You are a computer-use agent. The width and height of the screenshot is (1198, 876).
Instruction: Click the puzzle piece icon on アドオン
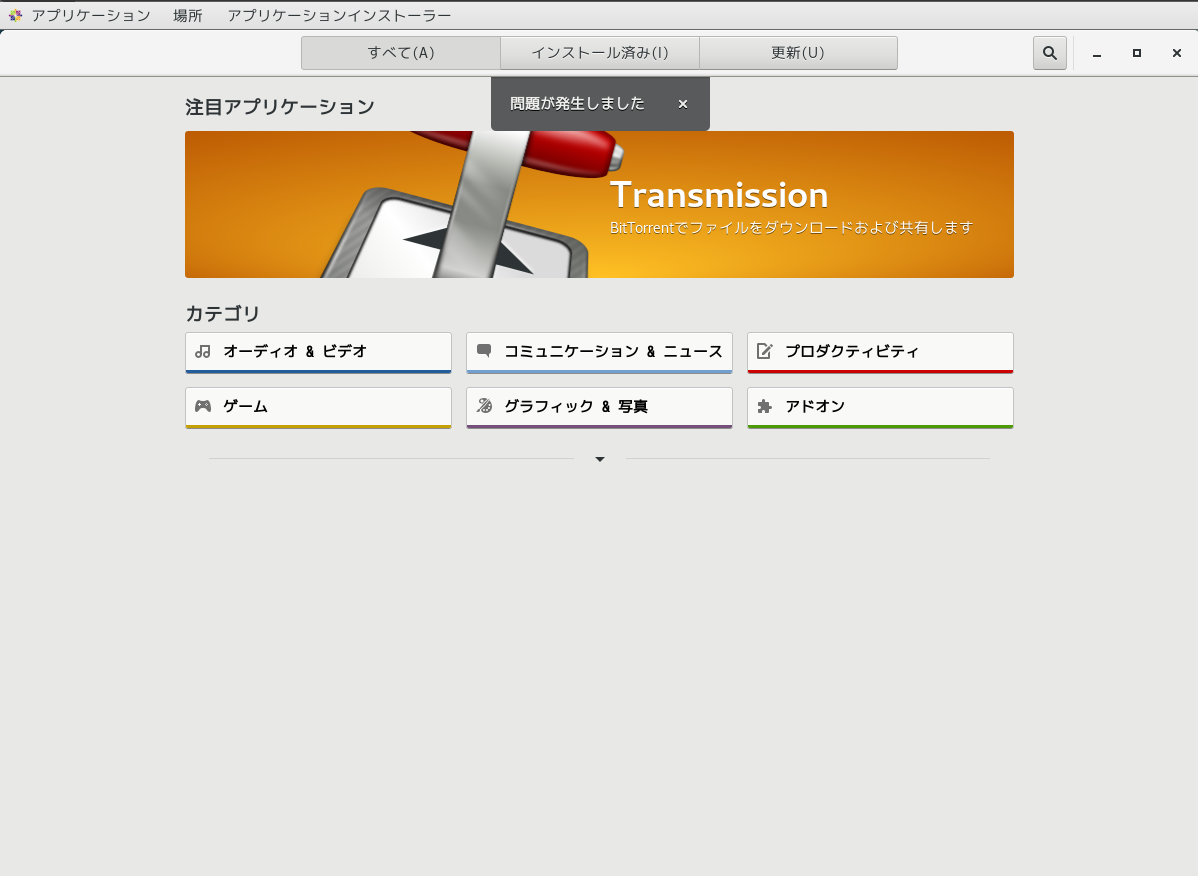coord(766,406)
